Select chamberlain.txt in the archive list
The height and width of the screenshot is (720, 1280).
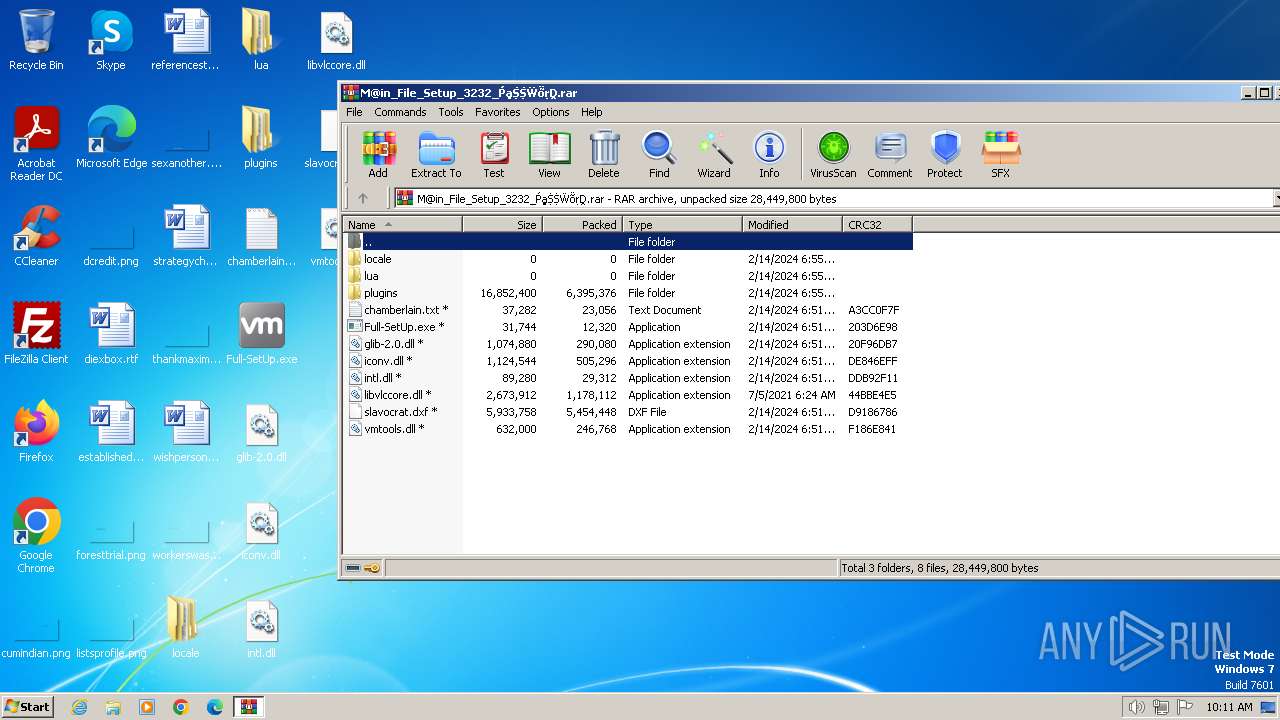click(627, 310)
